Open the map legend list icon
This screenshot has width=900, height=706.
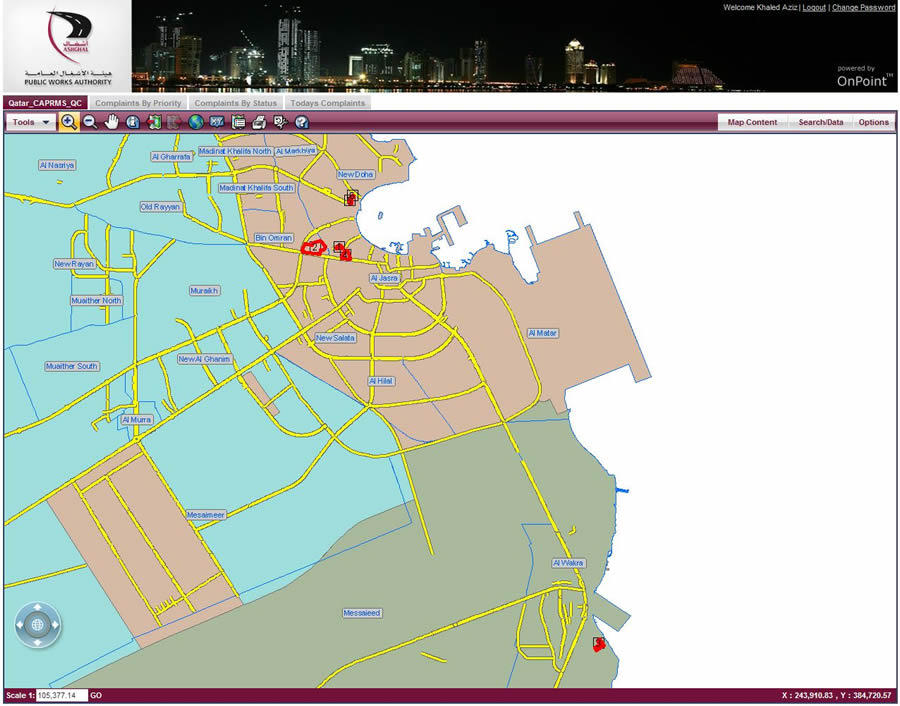(238, 122)
